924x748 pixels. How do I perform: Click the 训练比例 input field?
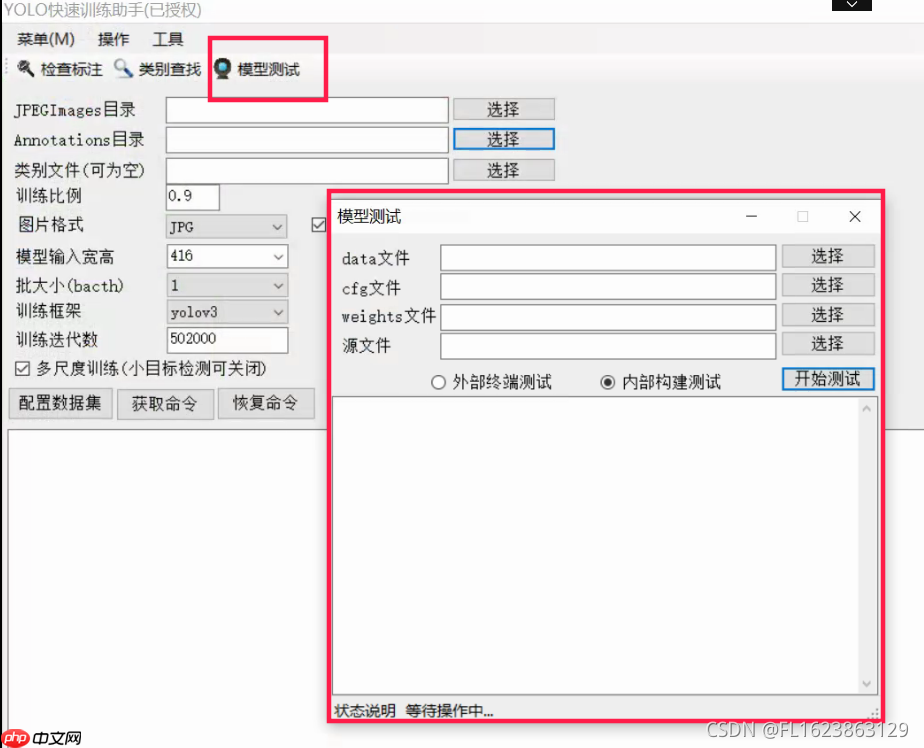(x=191, y=197)
